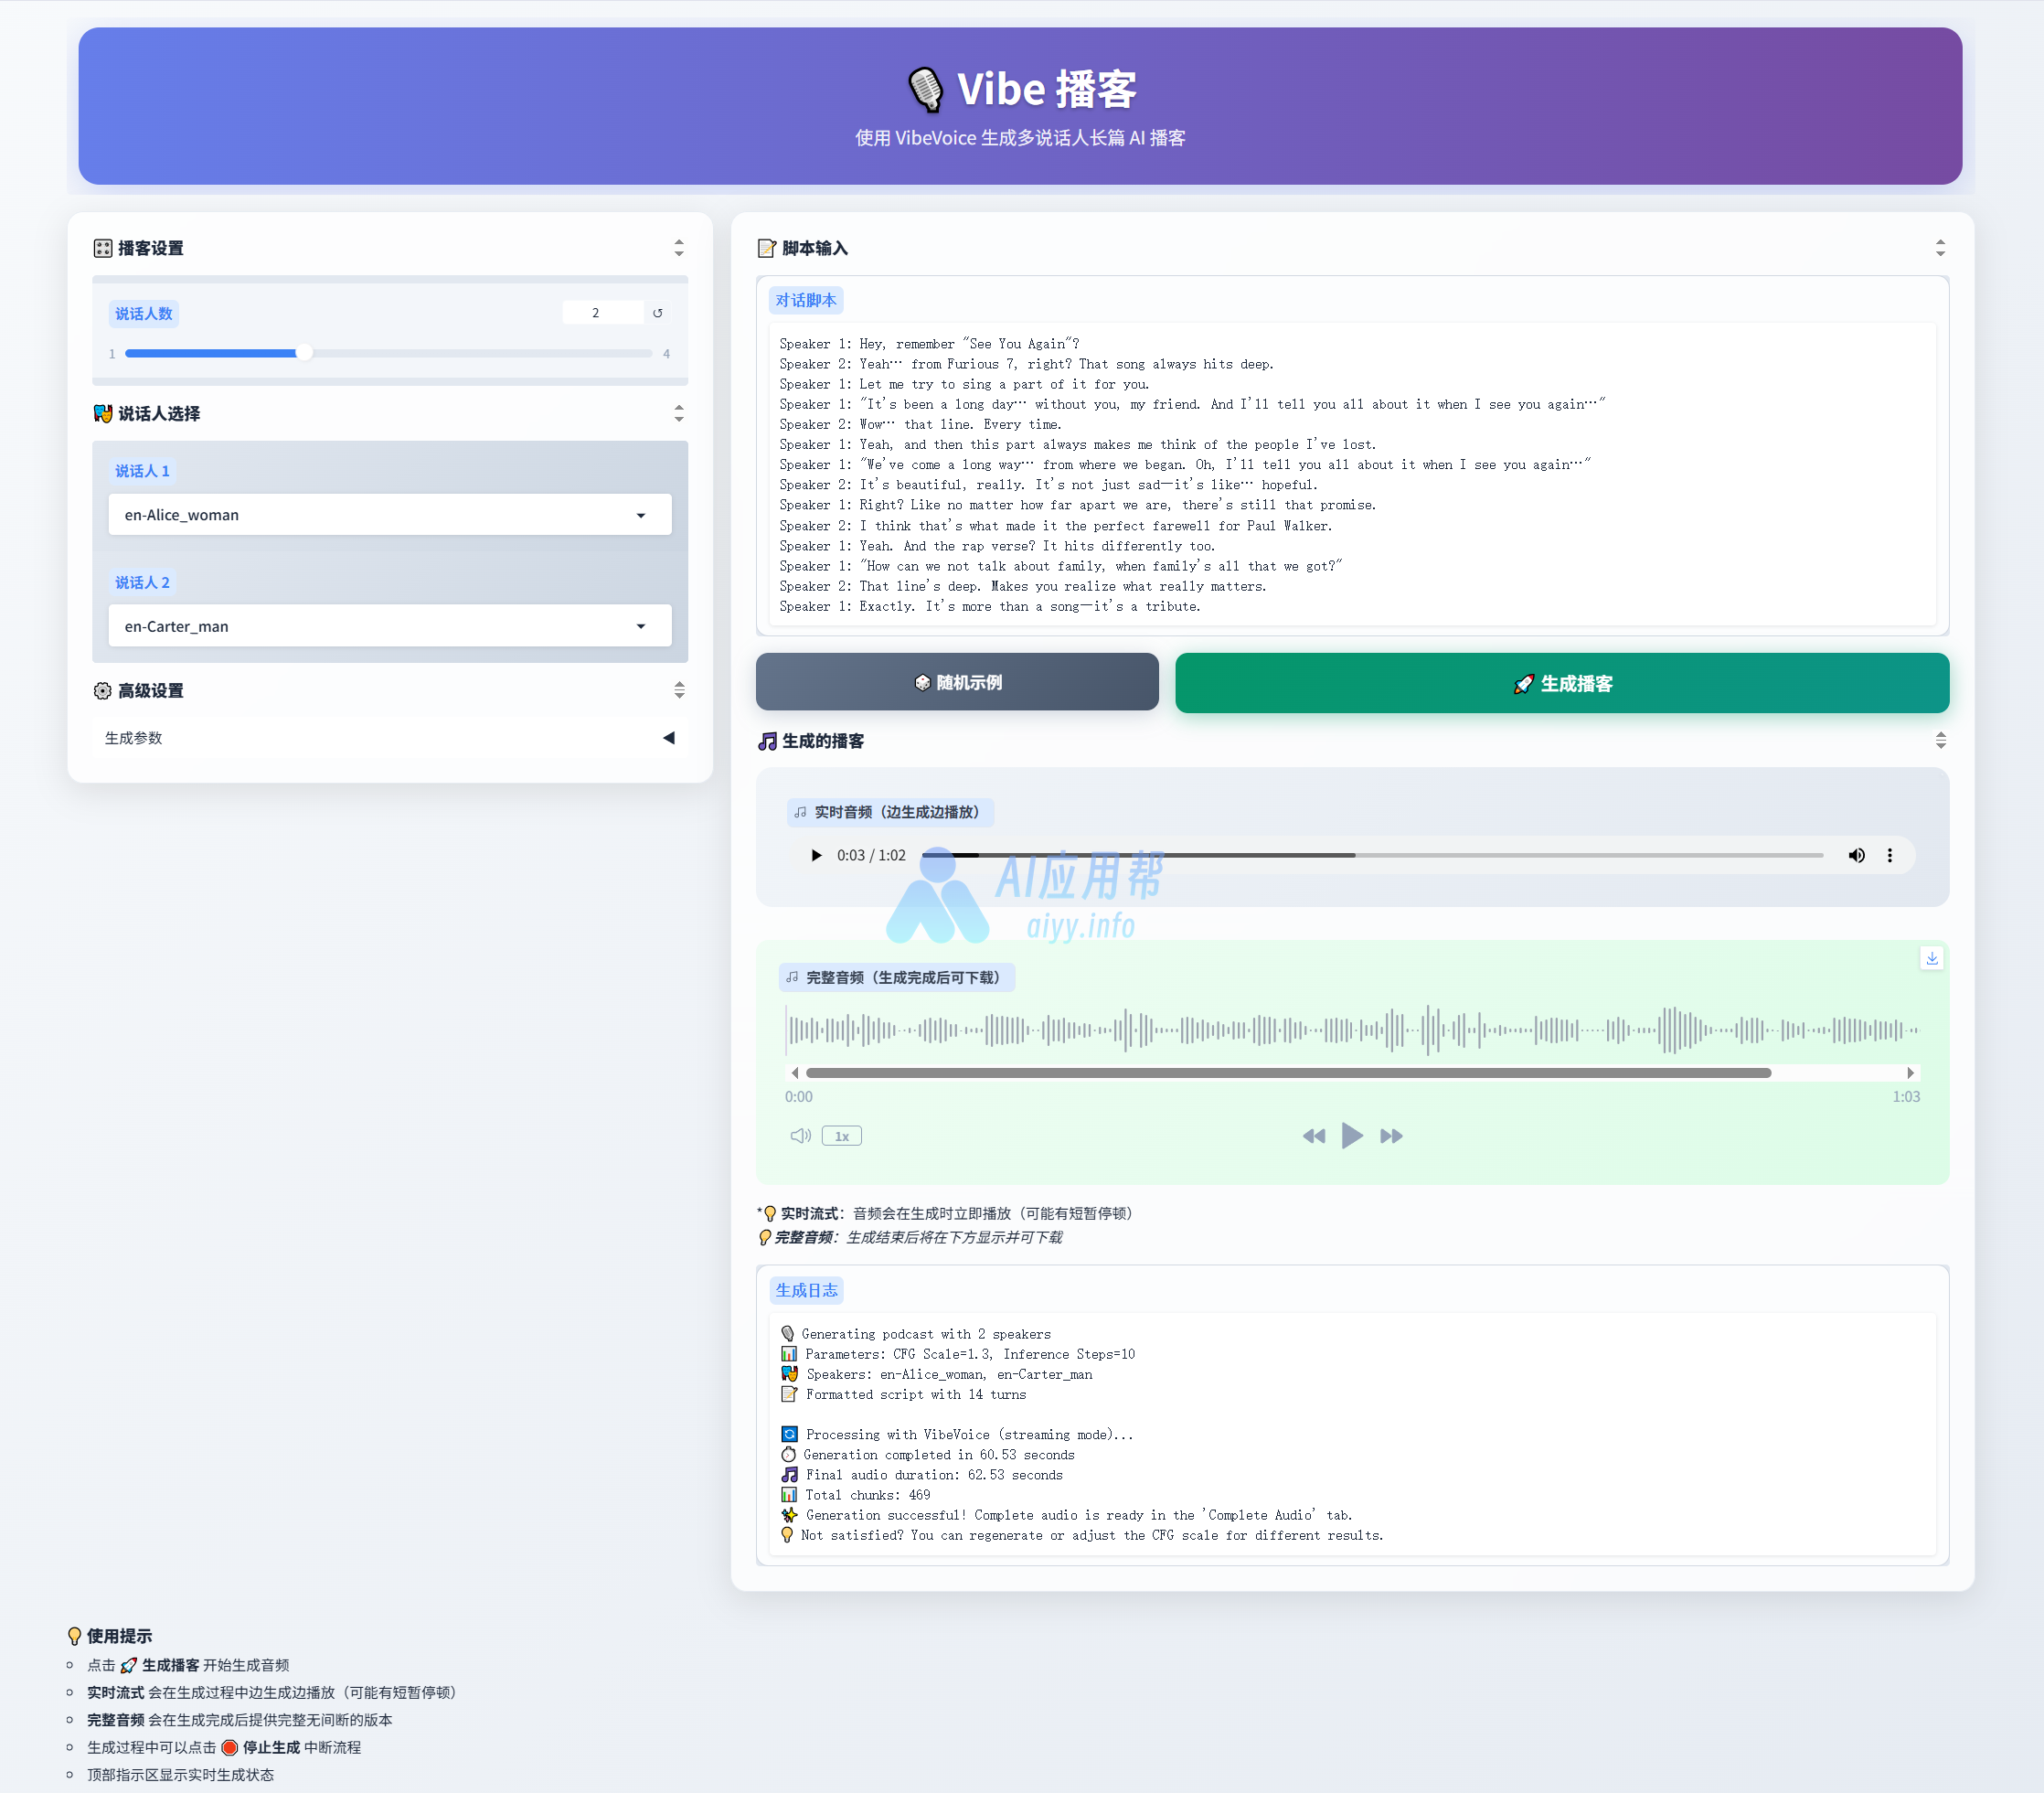This screenshot has width=2044, height=1793.
Task: Expand the 生成参数 accordion
Action: [390, 738]
